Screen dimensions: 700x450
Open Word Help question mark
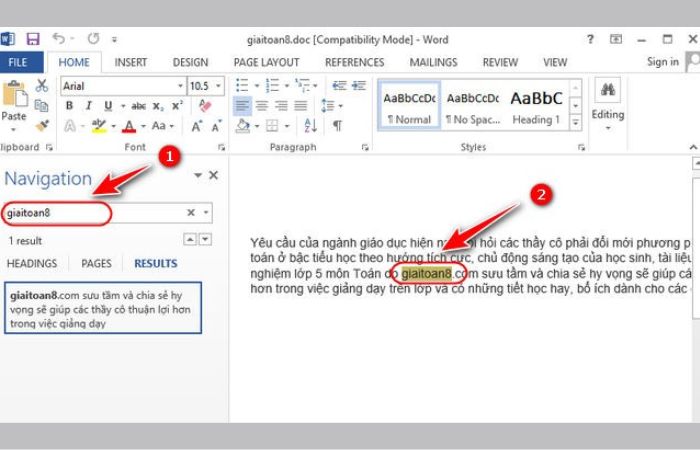point(590,39)
